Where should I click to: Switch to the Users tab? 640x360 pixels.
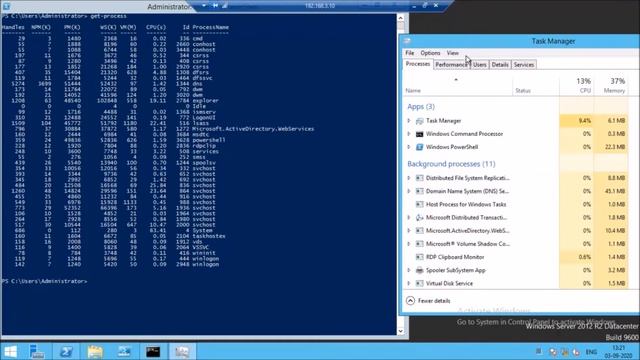(x=480, y=64)
